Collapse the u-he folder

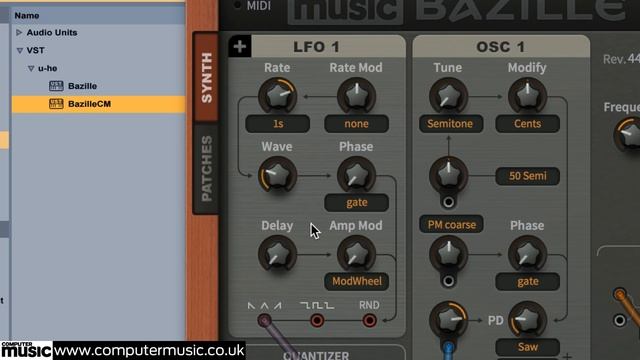click(x=31, y=68)
